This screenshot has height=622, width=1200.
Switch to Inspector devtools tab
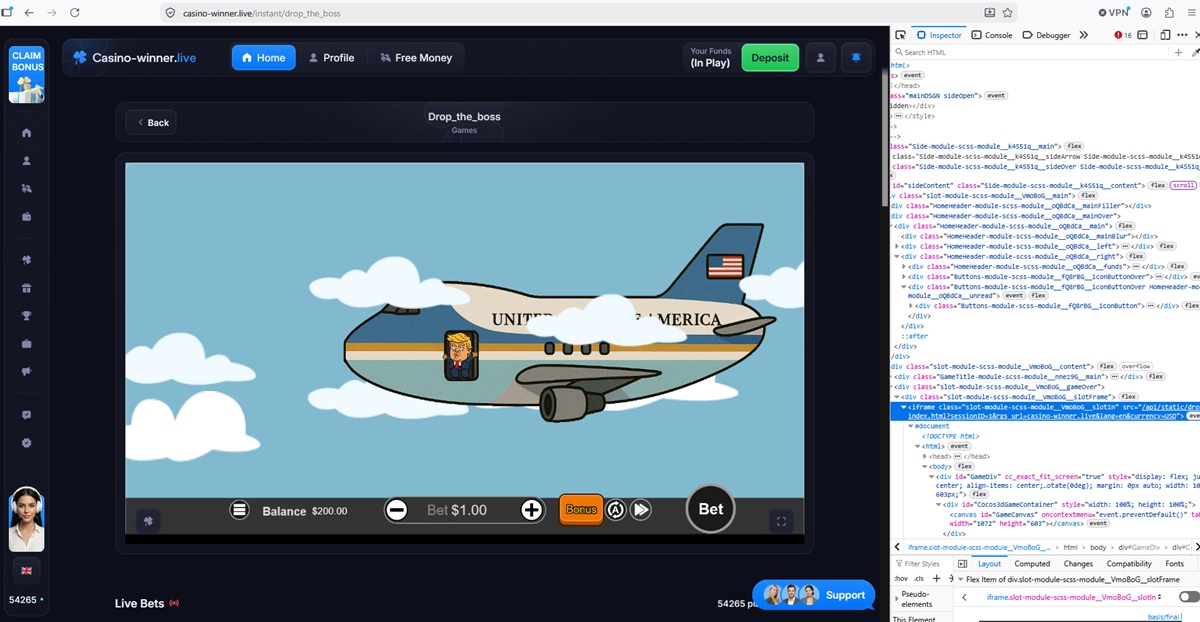click(x=939, y=35)
